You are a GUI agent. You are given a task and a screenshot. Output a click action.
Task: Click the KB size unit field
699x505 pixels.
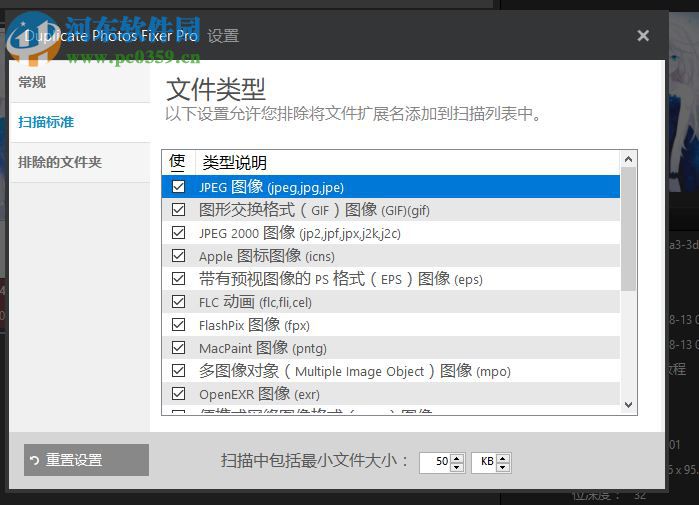tap(484, 462)
